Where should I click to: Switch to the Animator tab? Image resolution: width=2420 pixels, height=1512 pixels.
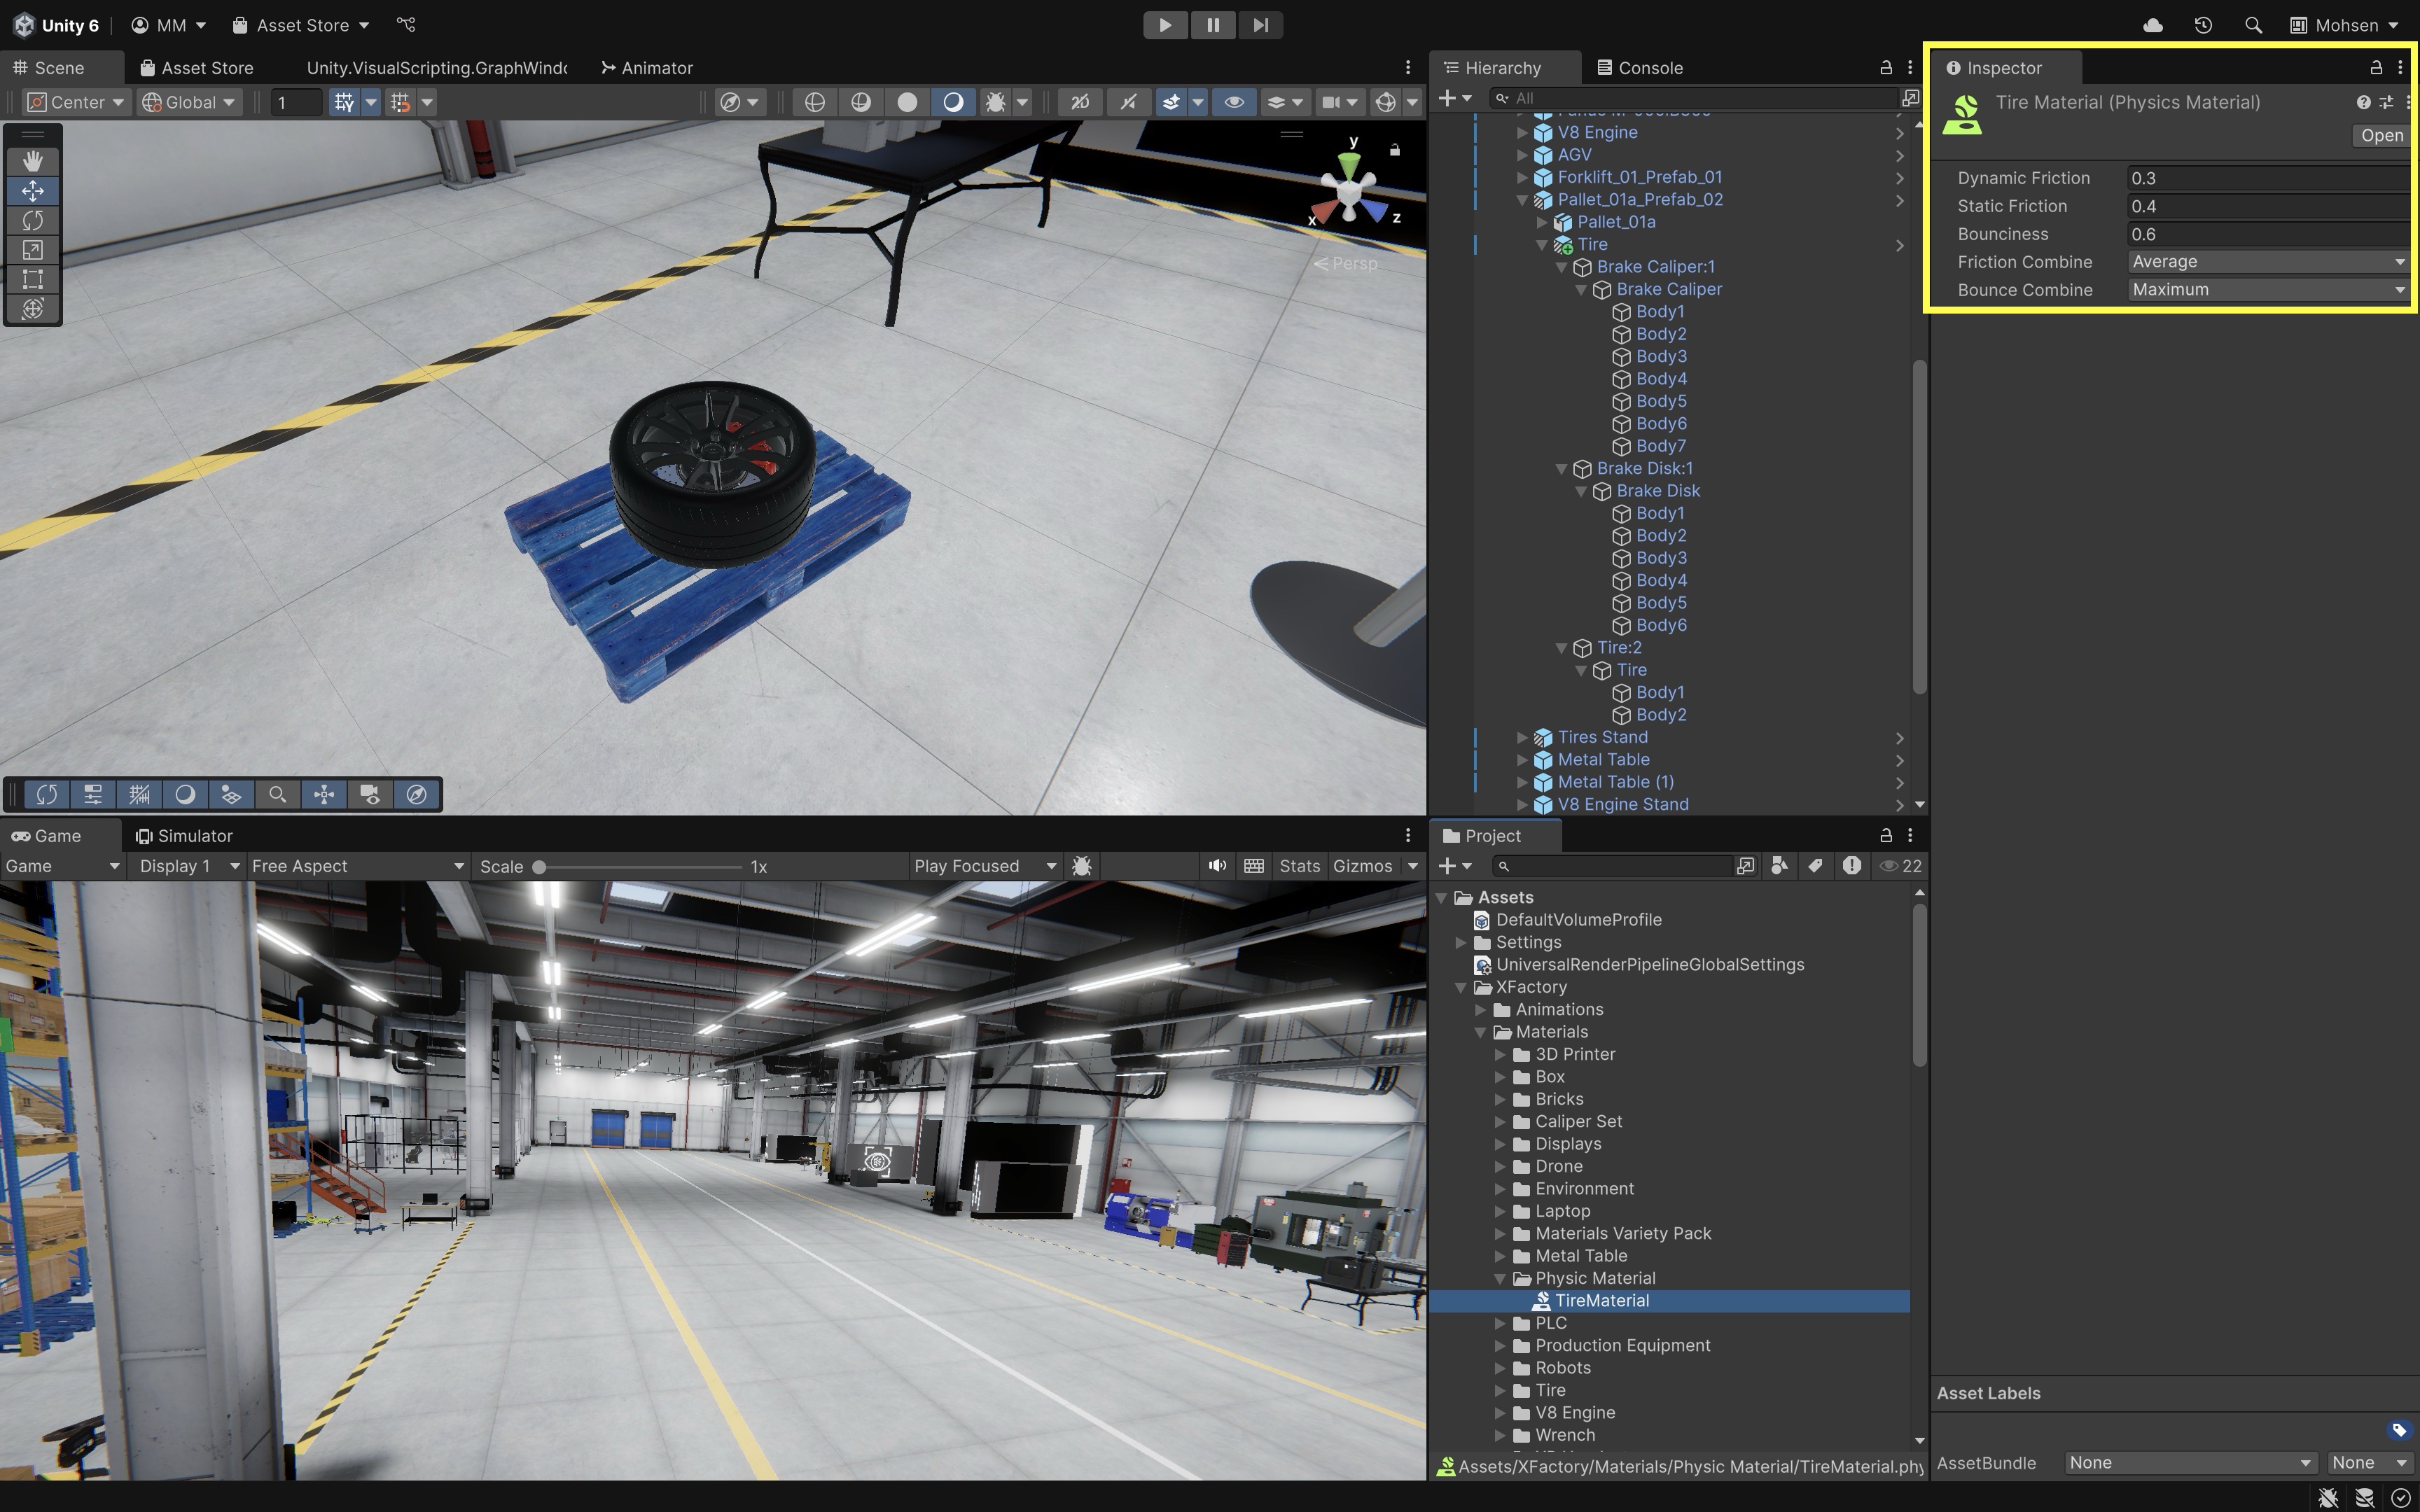(647, 68)
